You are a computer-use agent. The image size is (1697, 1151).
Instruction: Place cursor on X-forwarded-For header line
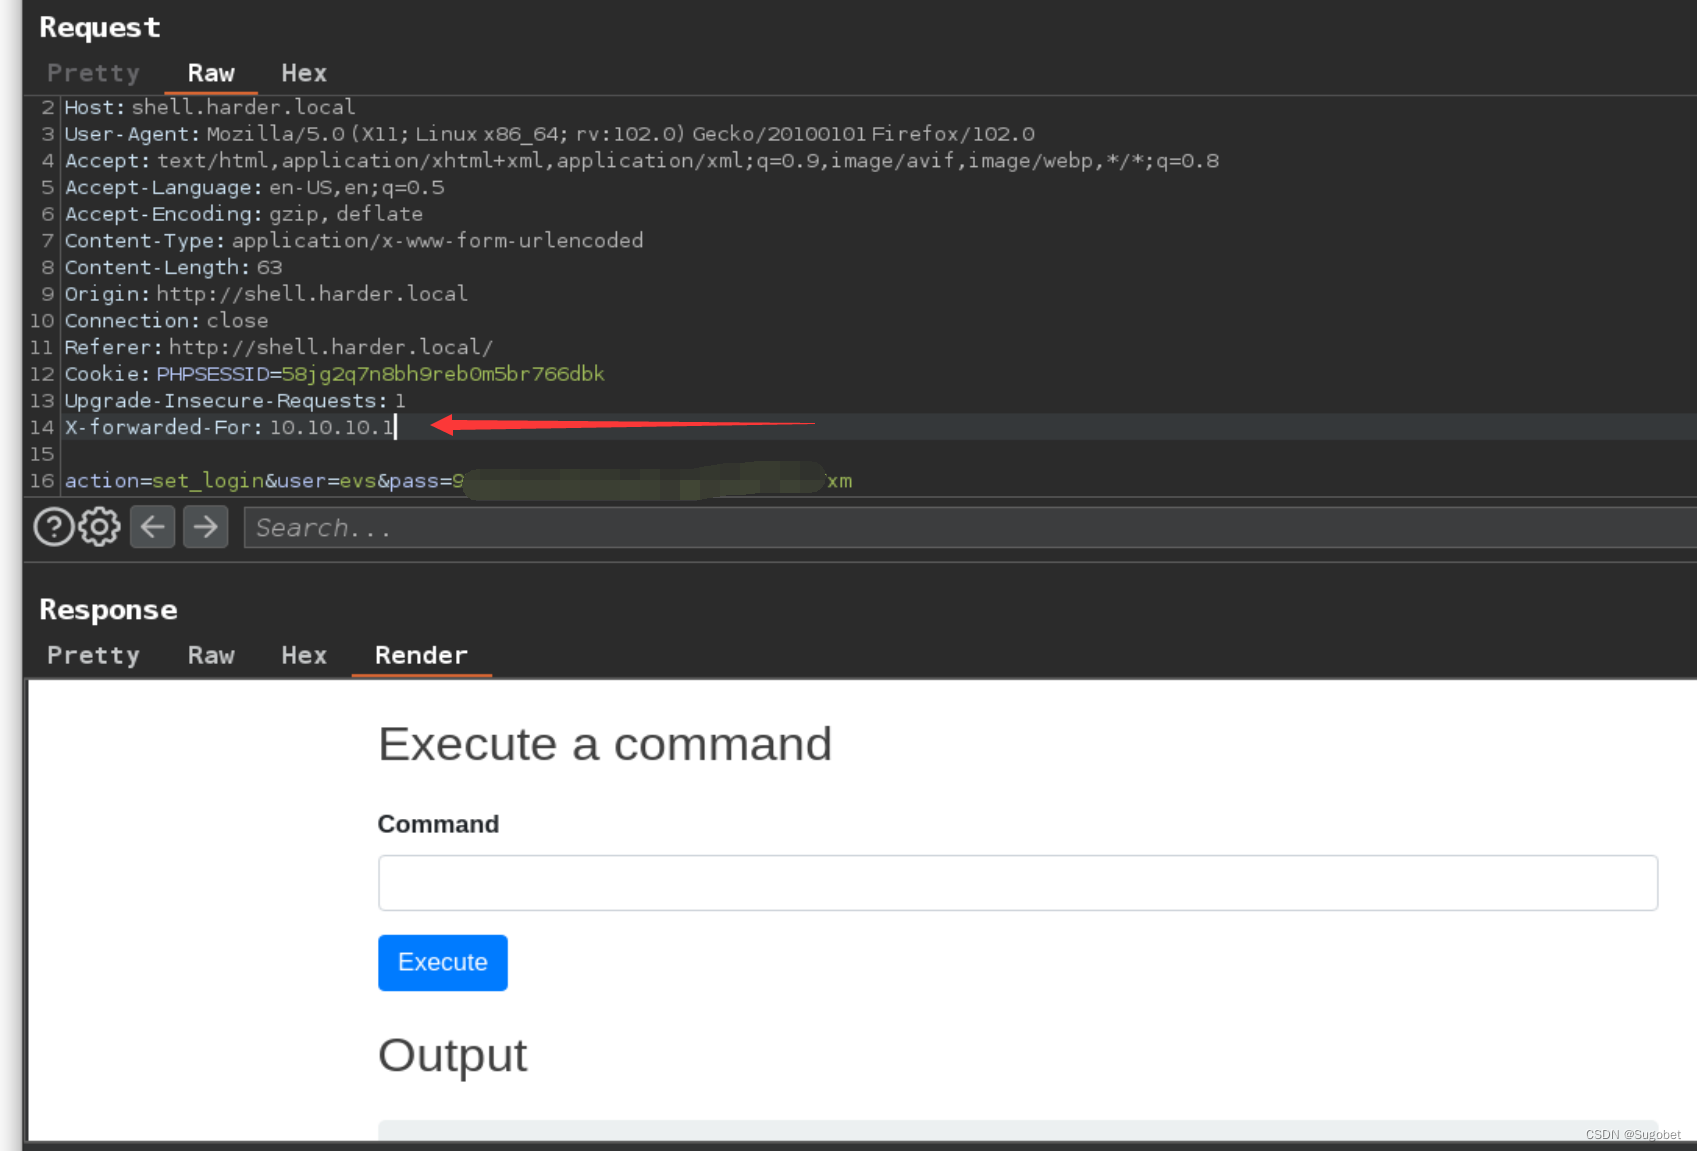coord(230,427)
